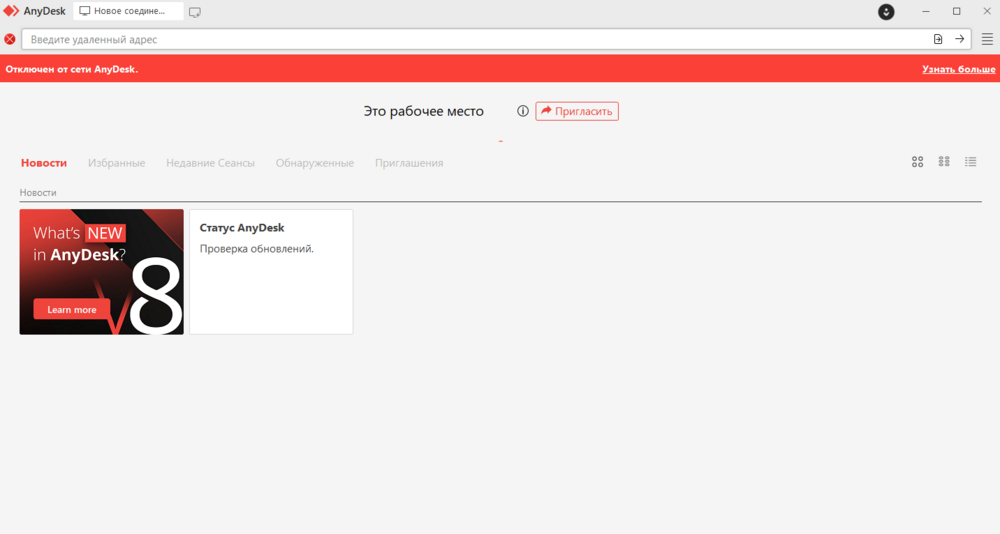Open the What's NEW in AnyDesk thumbnail

tap(101, 272)
